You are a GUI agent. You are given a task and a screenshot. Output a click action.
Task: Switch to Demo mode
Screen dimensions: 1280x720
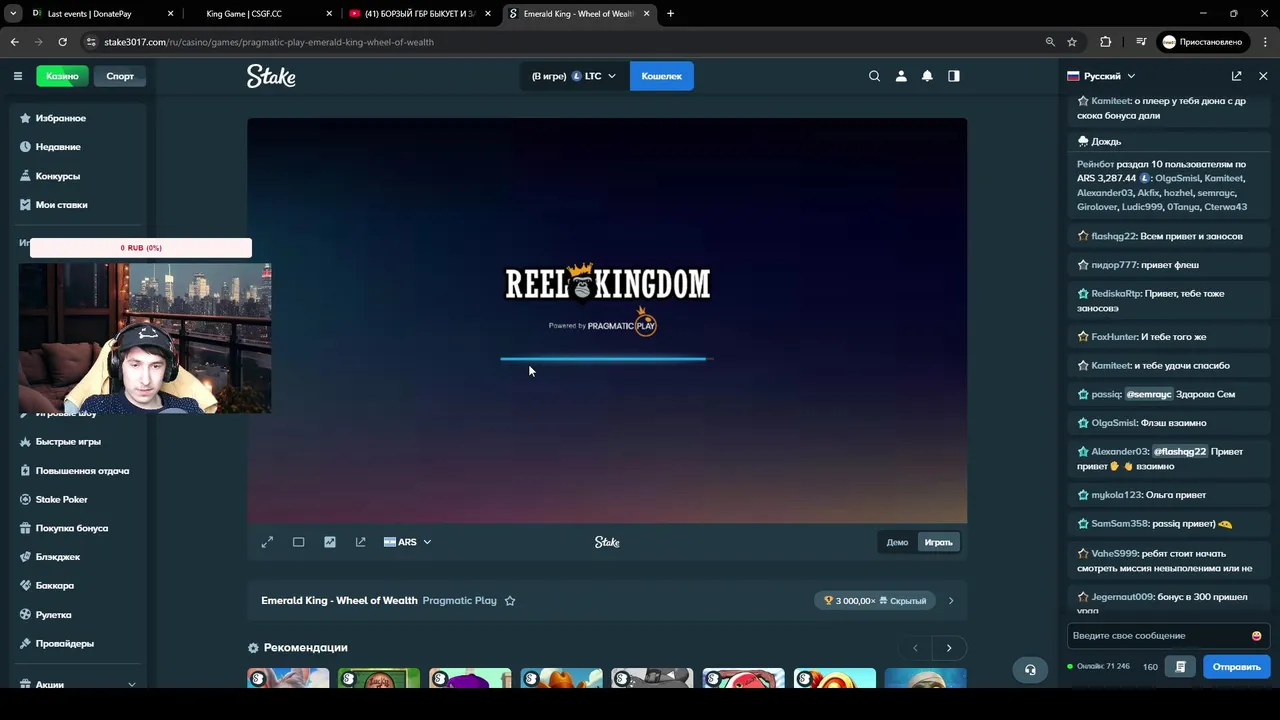point(897,543)
